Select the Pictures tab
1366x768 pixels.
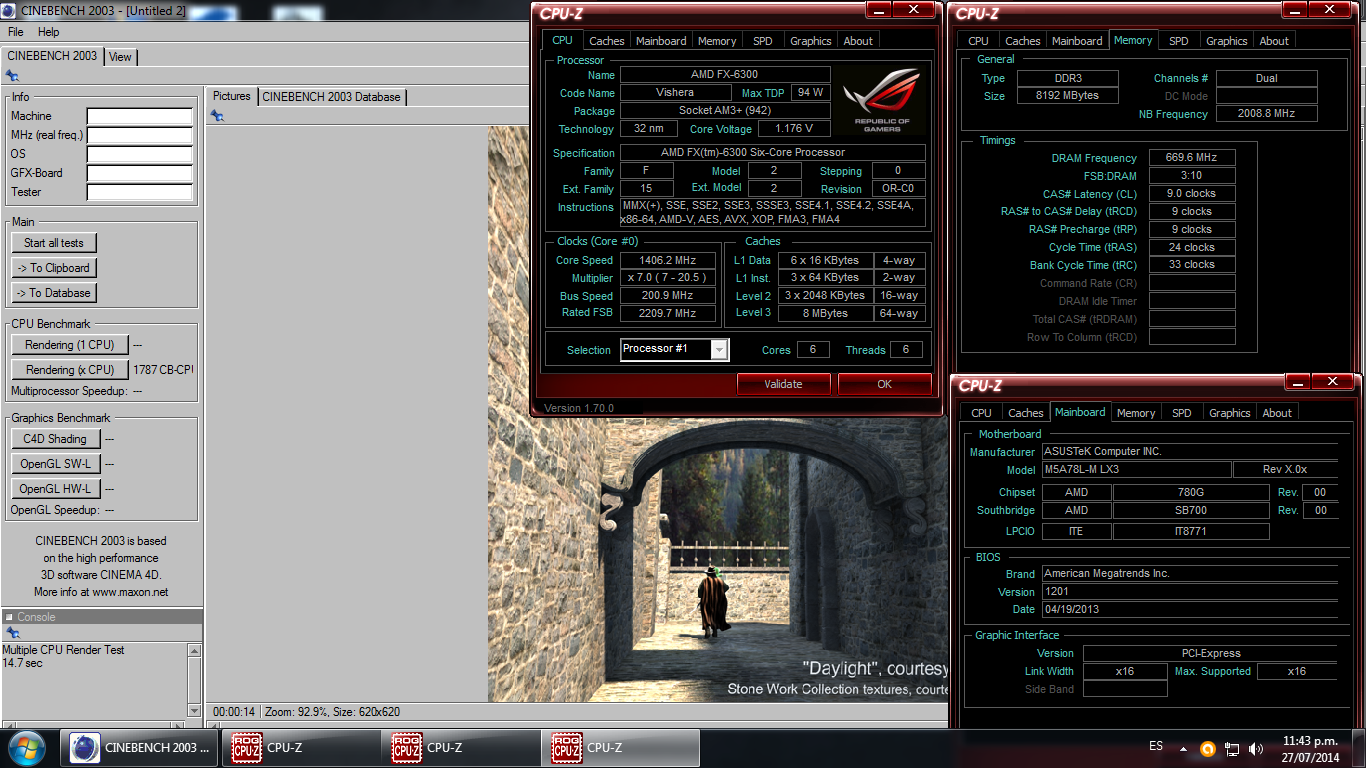(x=232, y=96)
